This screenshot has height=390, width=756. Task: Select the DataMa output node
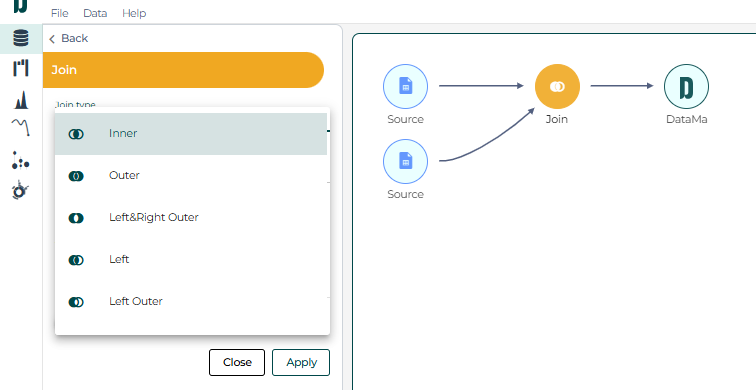pos(687,86)
